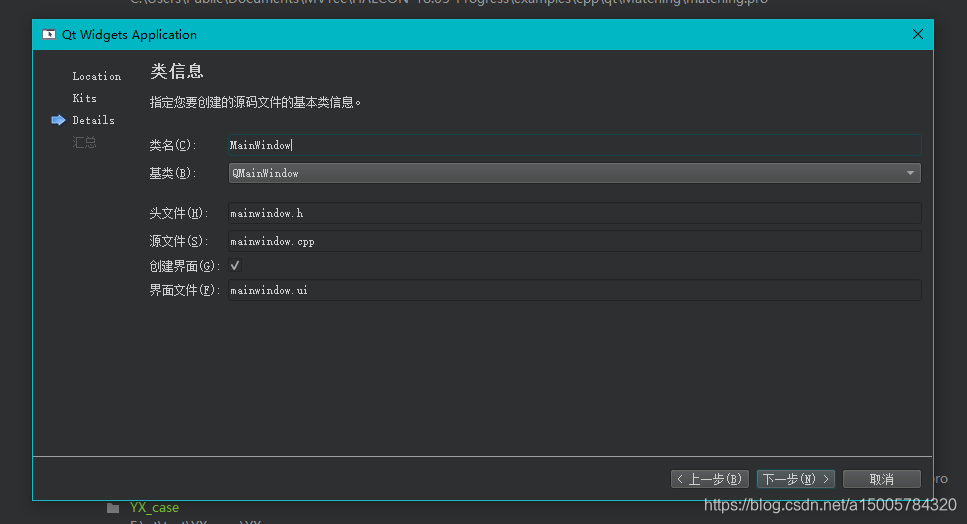967x524 pixels.
Task: Click the folder icon beside YX_case
Action: [113, 508]
